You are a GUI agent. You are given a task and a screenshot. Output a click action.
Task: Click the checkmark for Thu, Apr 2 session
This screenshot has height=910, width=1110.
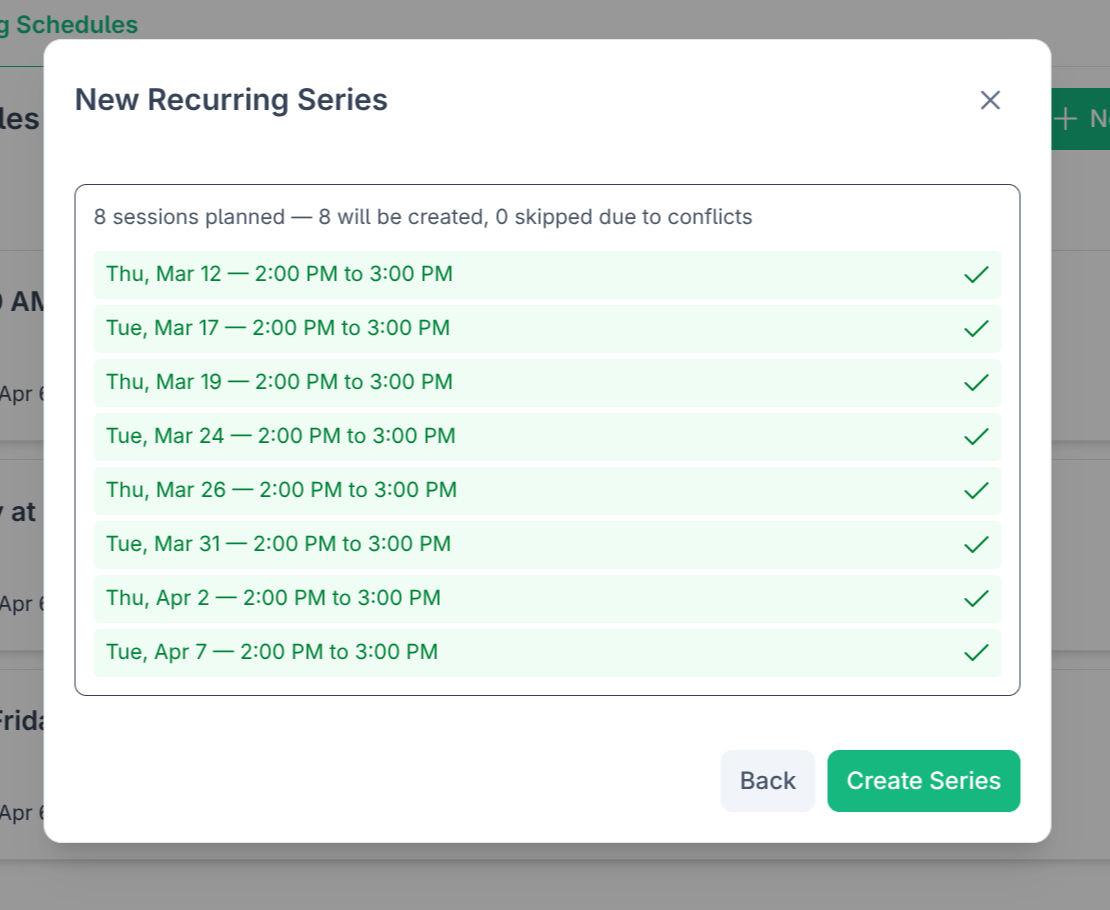pos(976,598)
